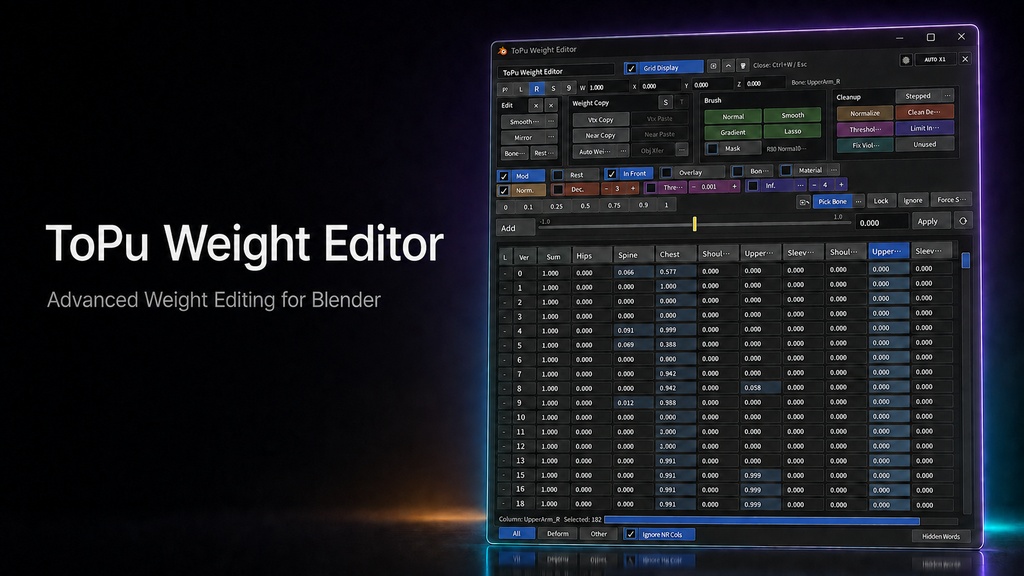Click the Near Copy button
1024x576 pixels.
click(601, 135)
